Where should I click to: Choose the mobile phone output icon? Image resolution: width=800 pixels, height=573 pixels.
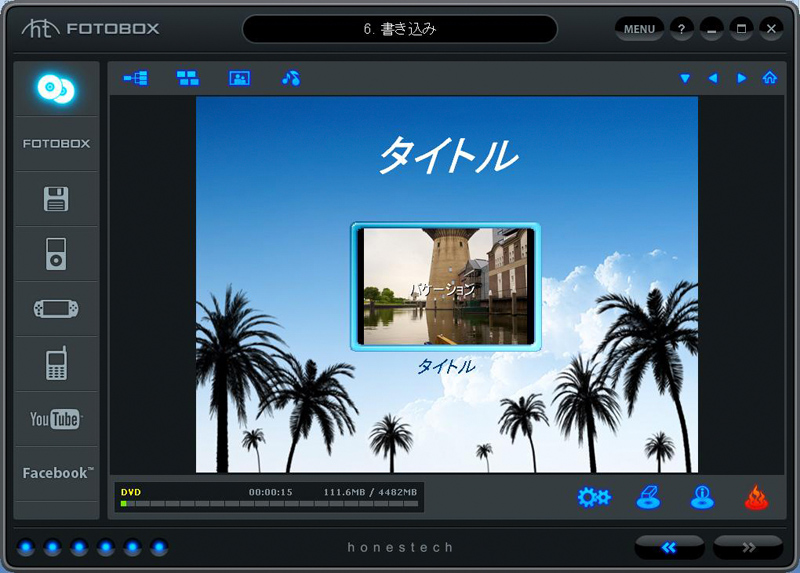(x=56, y=363)
